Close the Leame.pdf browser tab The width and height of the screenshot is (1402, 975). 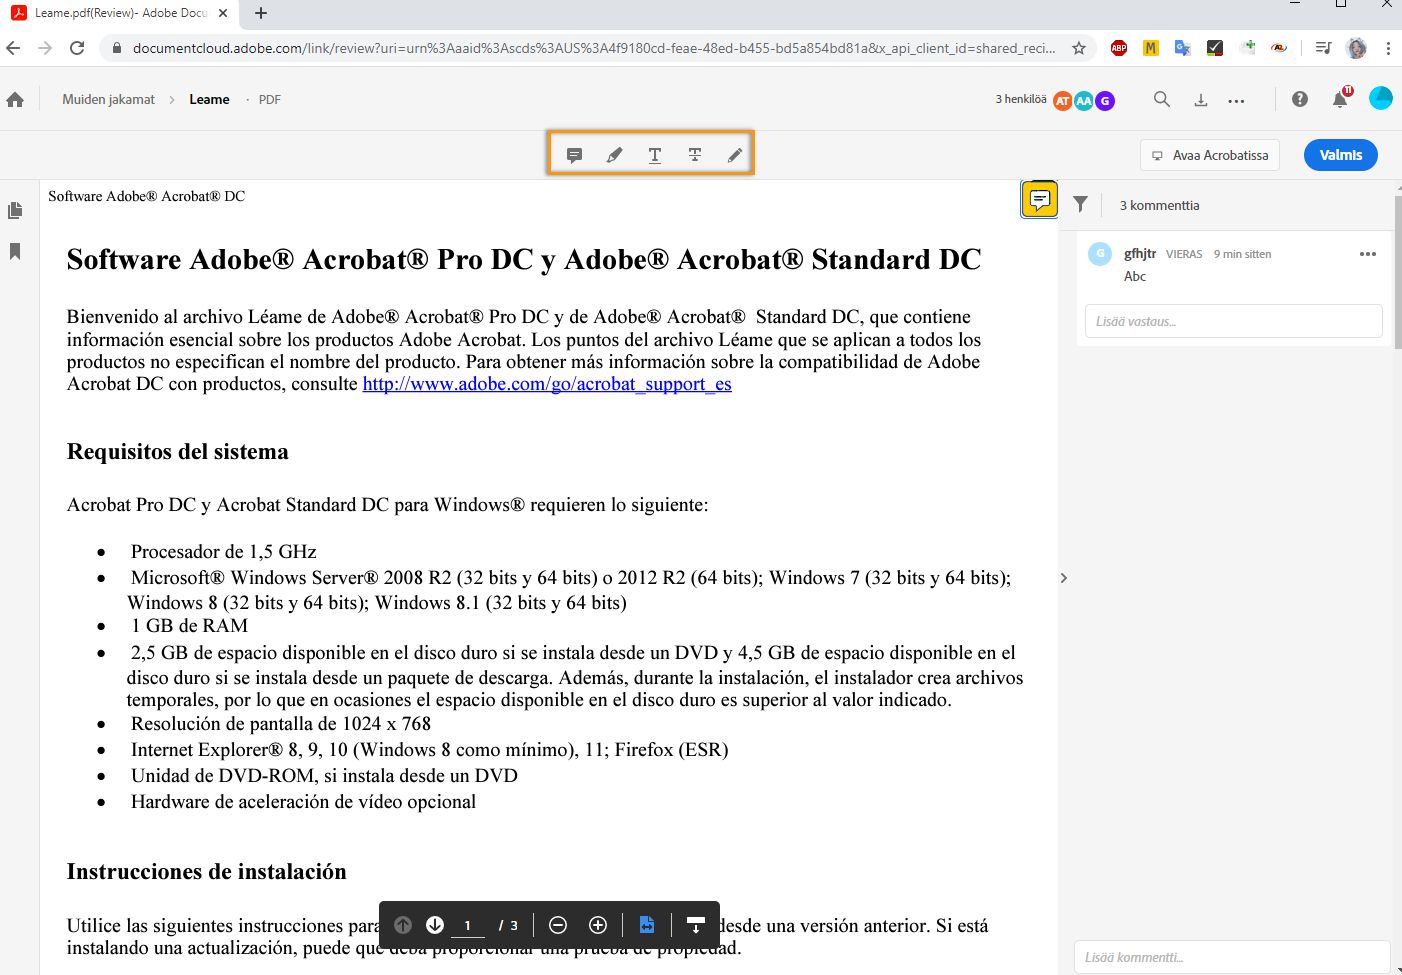(x=223, y=13)
